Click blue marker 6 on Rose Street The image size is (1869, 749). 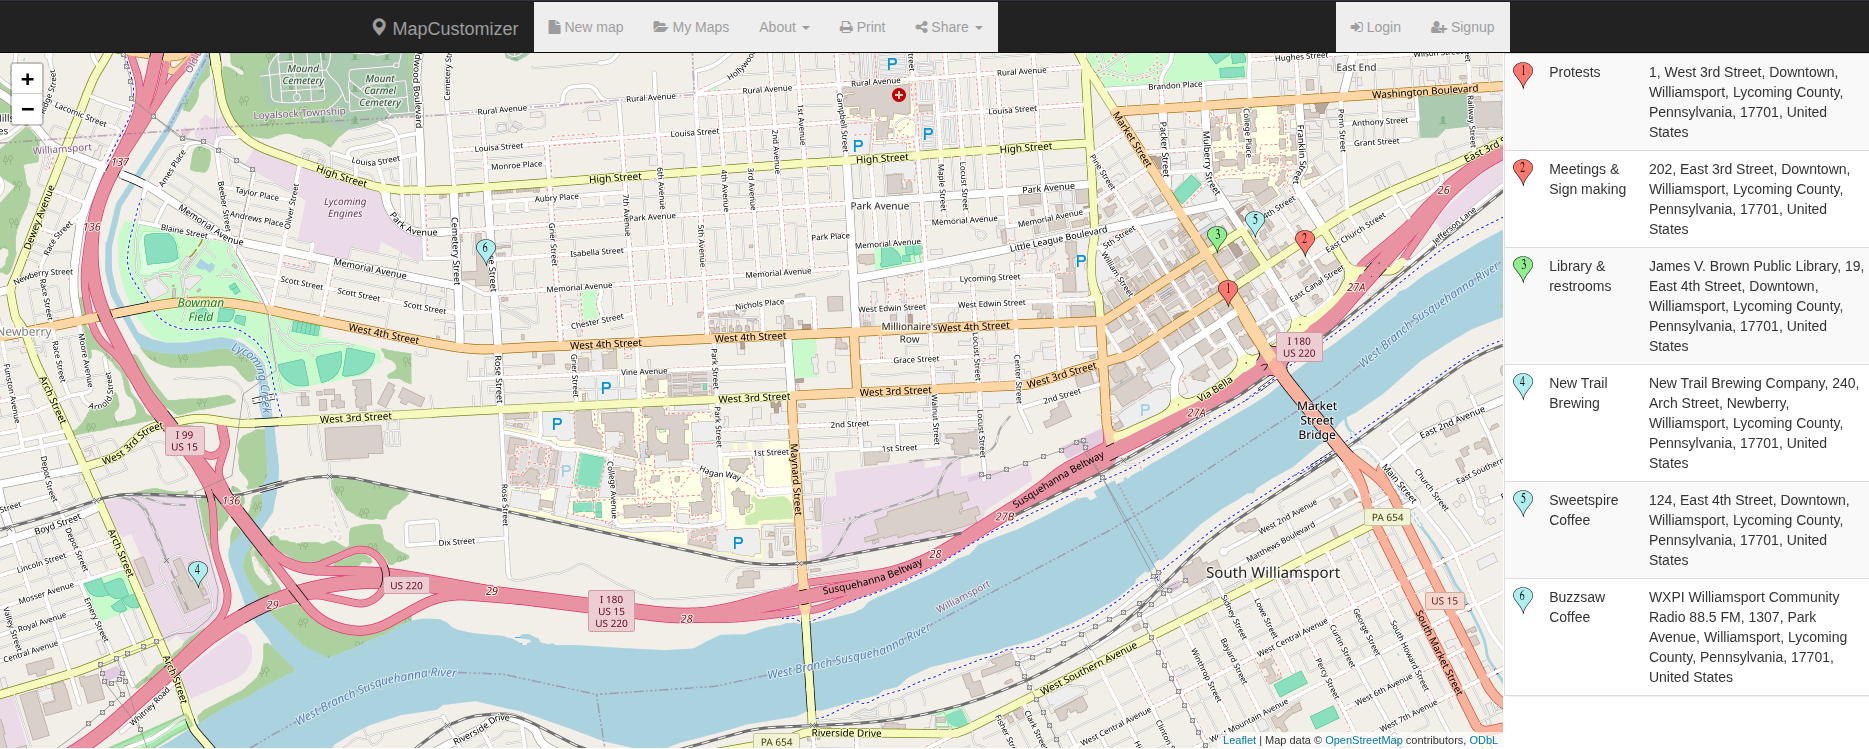point(486,250)
